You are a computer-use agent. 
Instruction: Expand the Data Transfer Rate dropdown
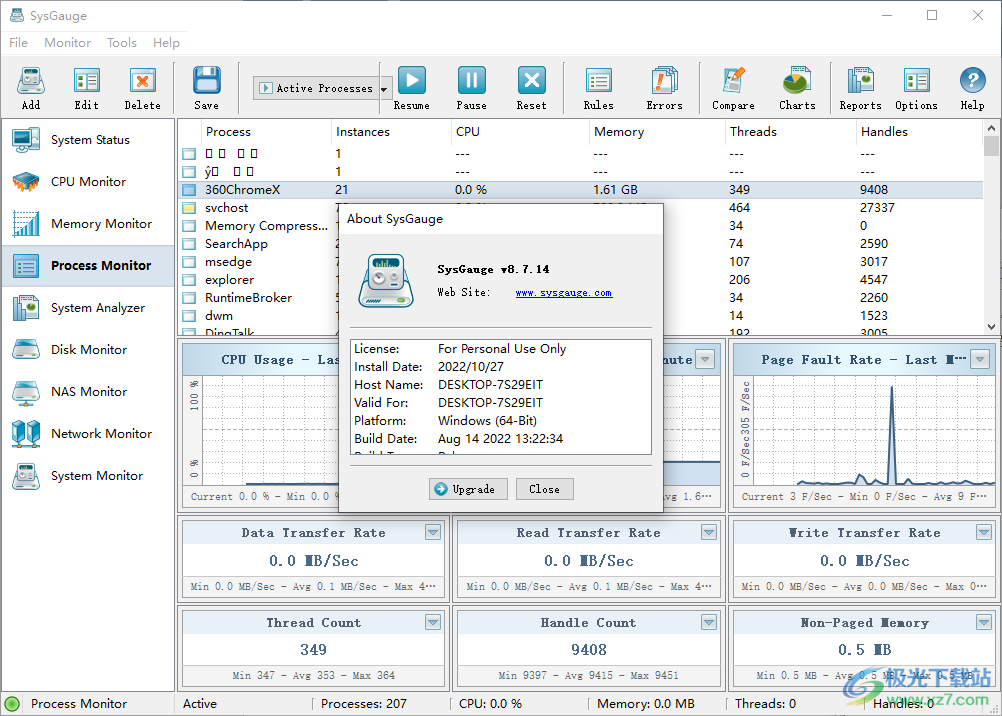point(433,532)
